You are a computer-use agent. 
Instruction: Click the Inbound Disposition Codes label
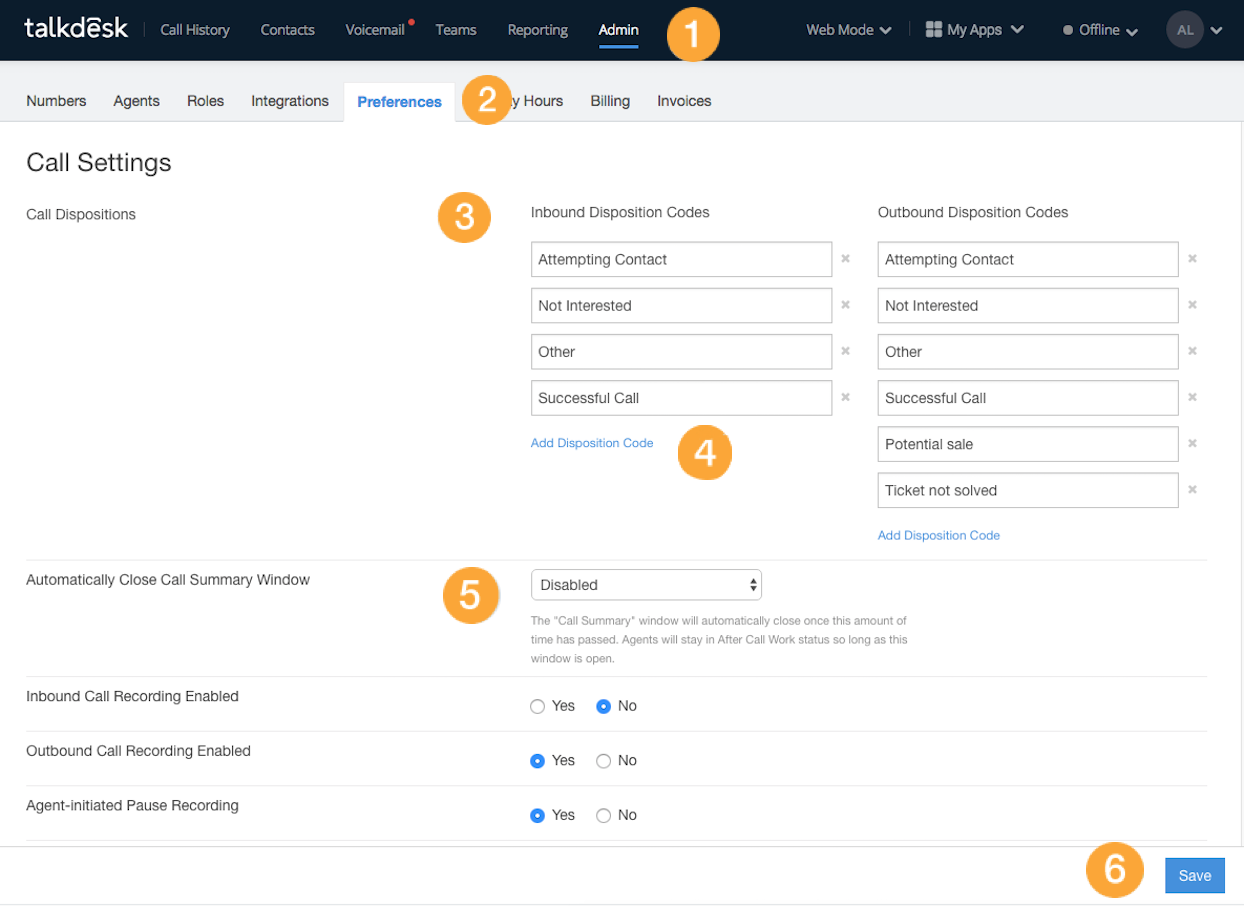(620, 212)
